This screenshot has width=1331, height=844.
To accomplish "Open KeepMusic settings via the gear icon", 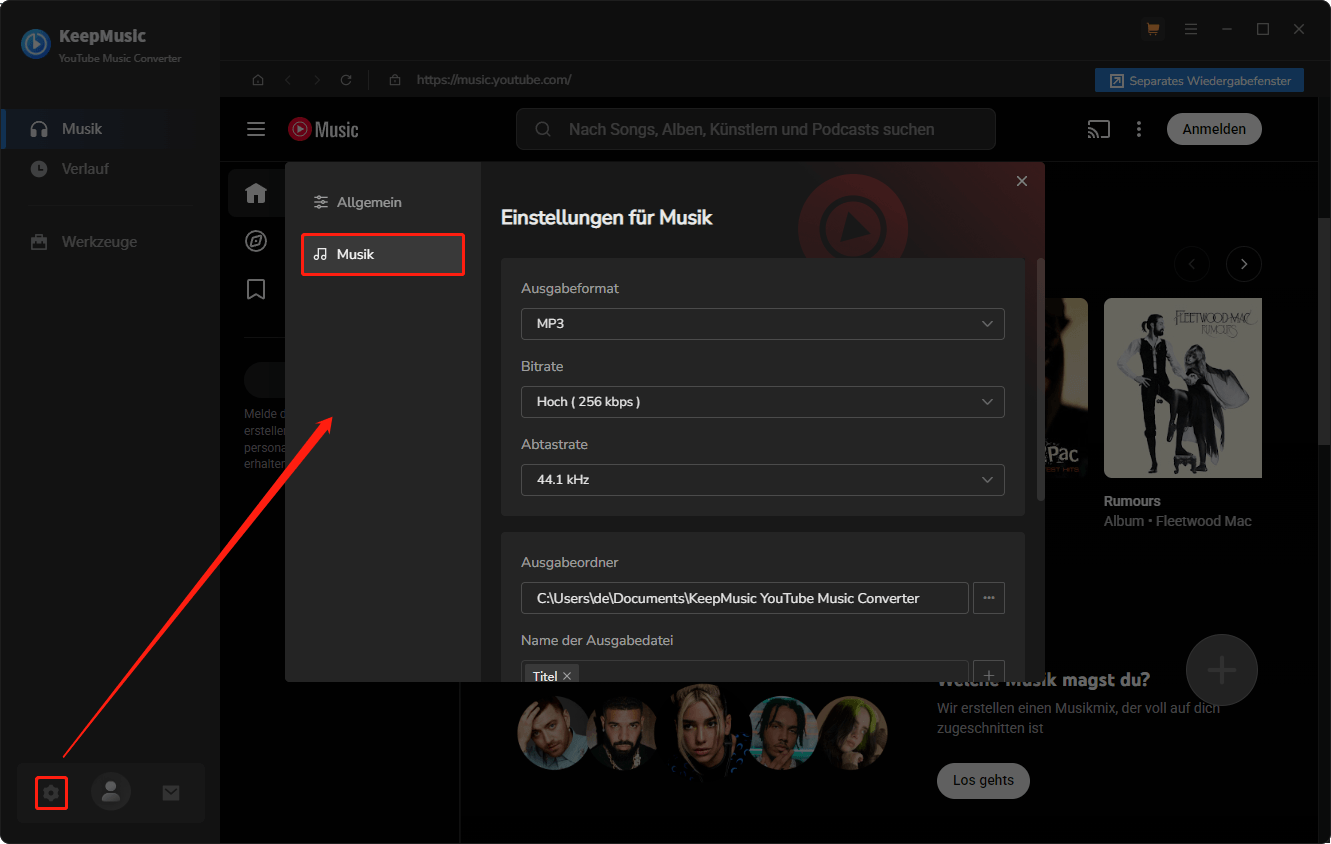I will 51,792.
